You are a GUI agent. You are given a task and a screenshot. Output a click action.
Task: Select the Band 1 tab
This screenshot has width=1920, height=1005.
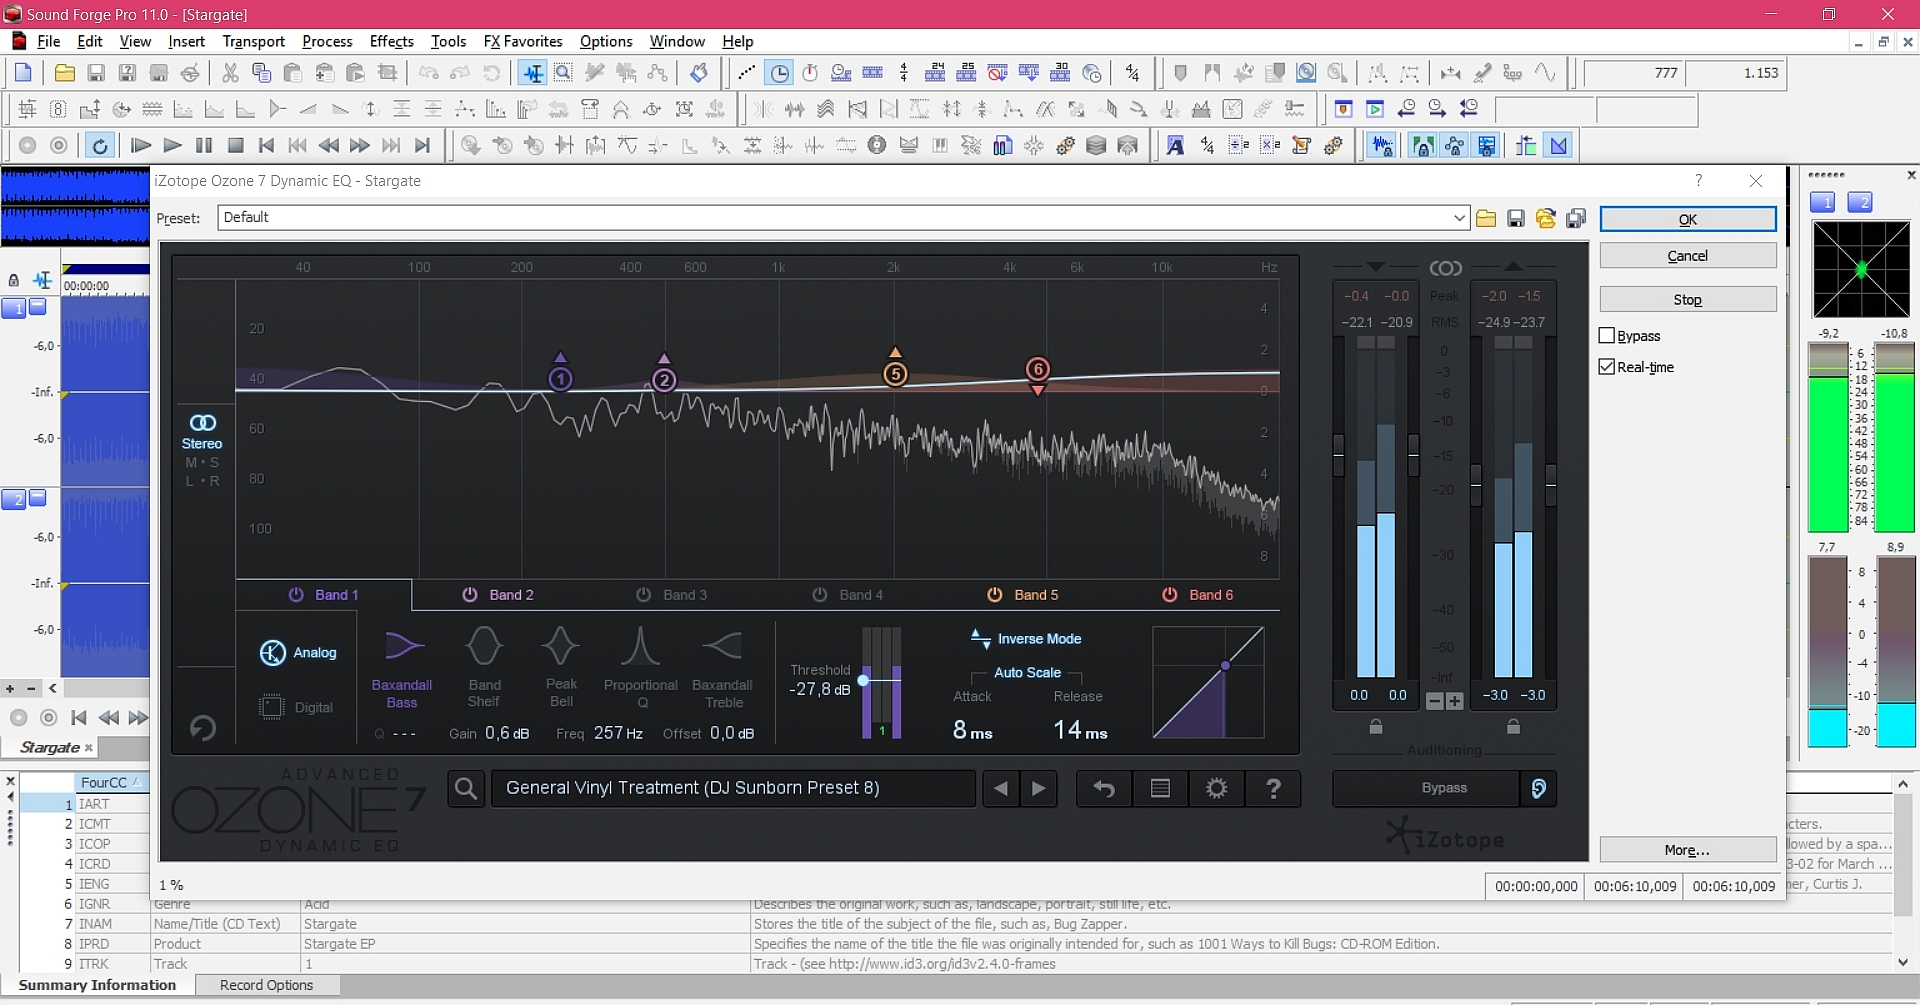tap(324, 595)
